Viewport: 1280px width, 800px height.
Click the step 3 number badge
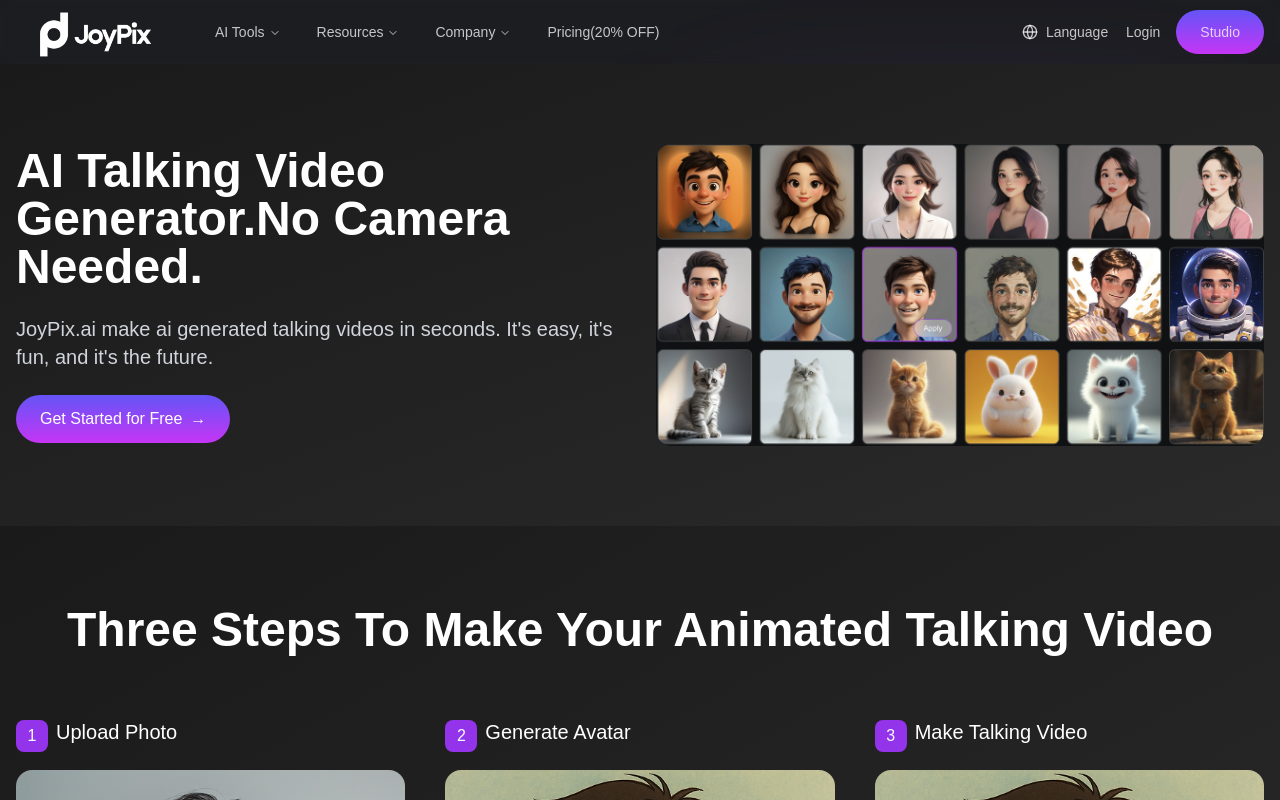point(890,736)
